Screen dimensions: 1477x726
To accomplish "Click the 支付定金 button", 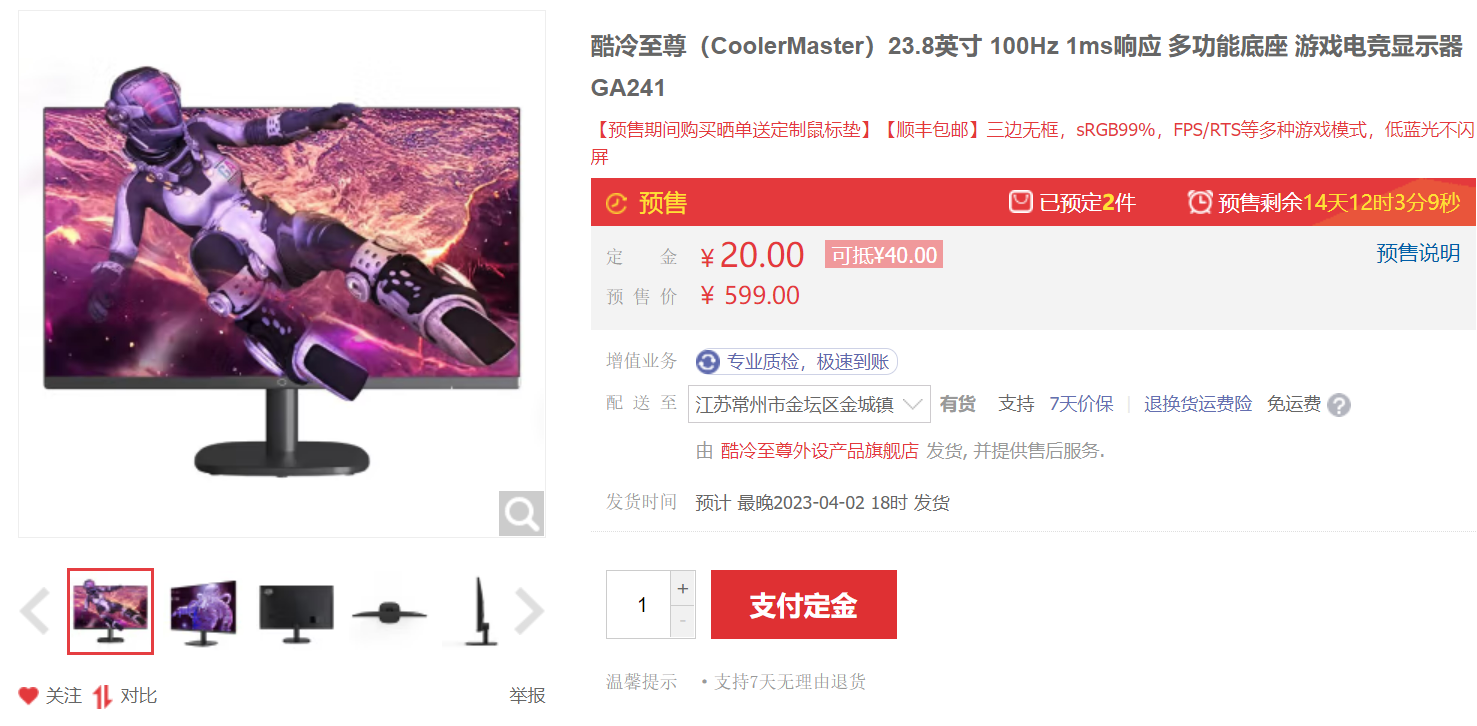I will pos(804,605).
